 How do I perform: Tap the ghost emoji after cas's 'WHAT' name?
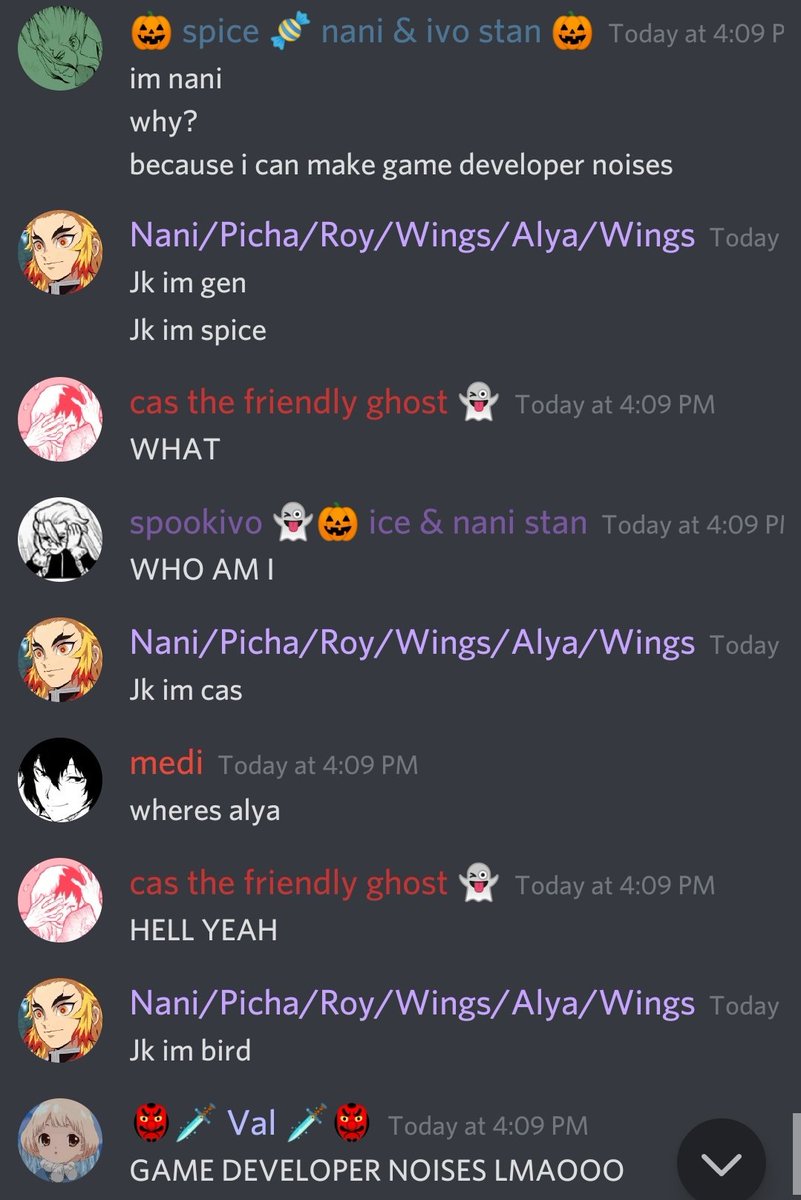click(478, 404)
